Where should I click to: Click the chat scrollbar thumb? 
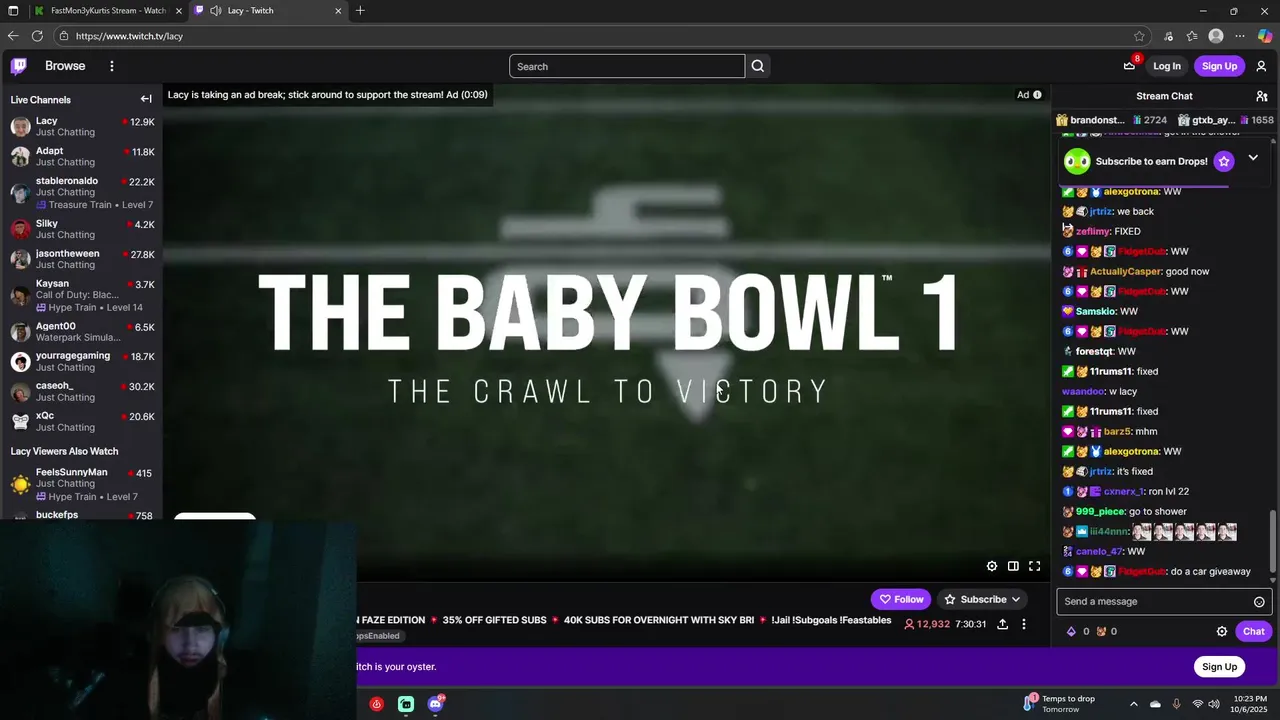[1273, 541]
